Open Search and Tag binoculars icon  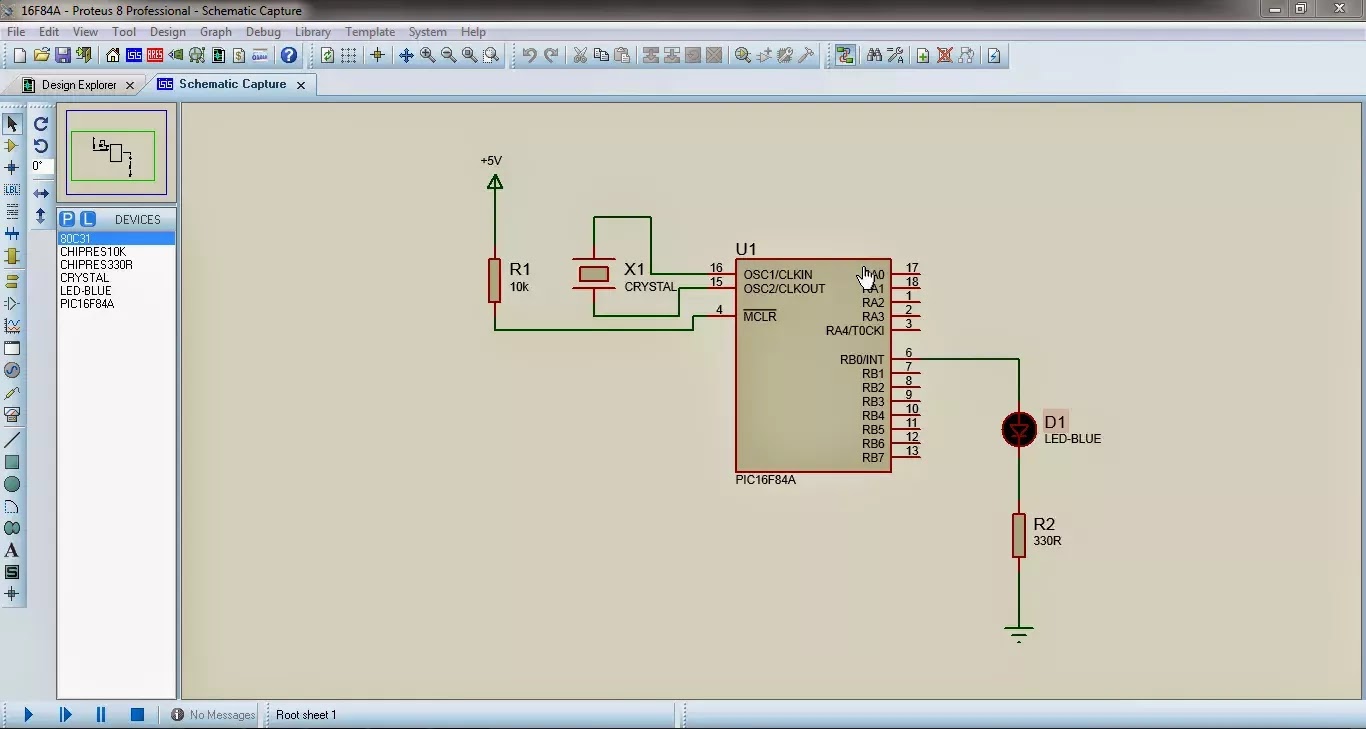[x=874, y=55]
